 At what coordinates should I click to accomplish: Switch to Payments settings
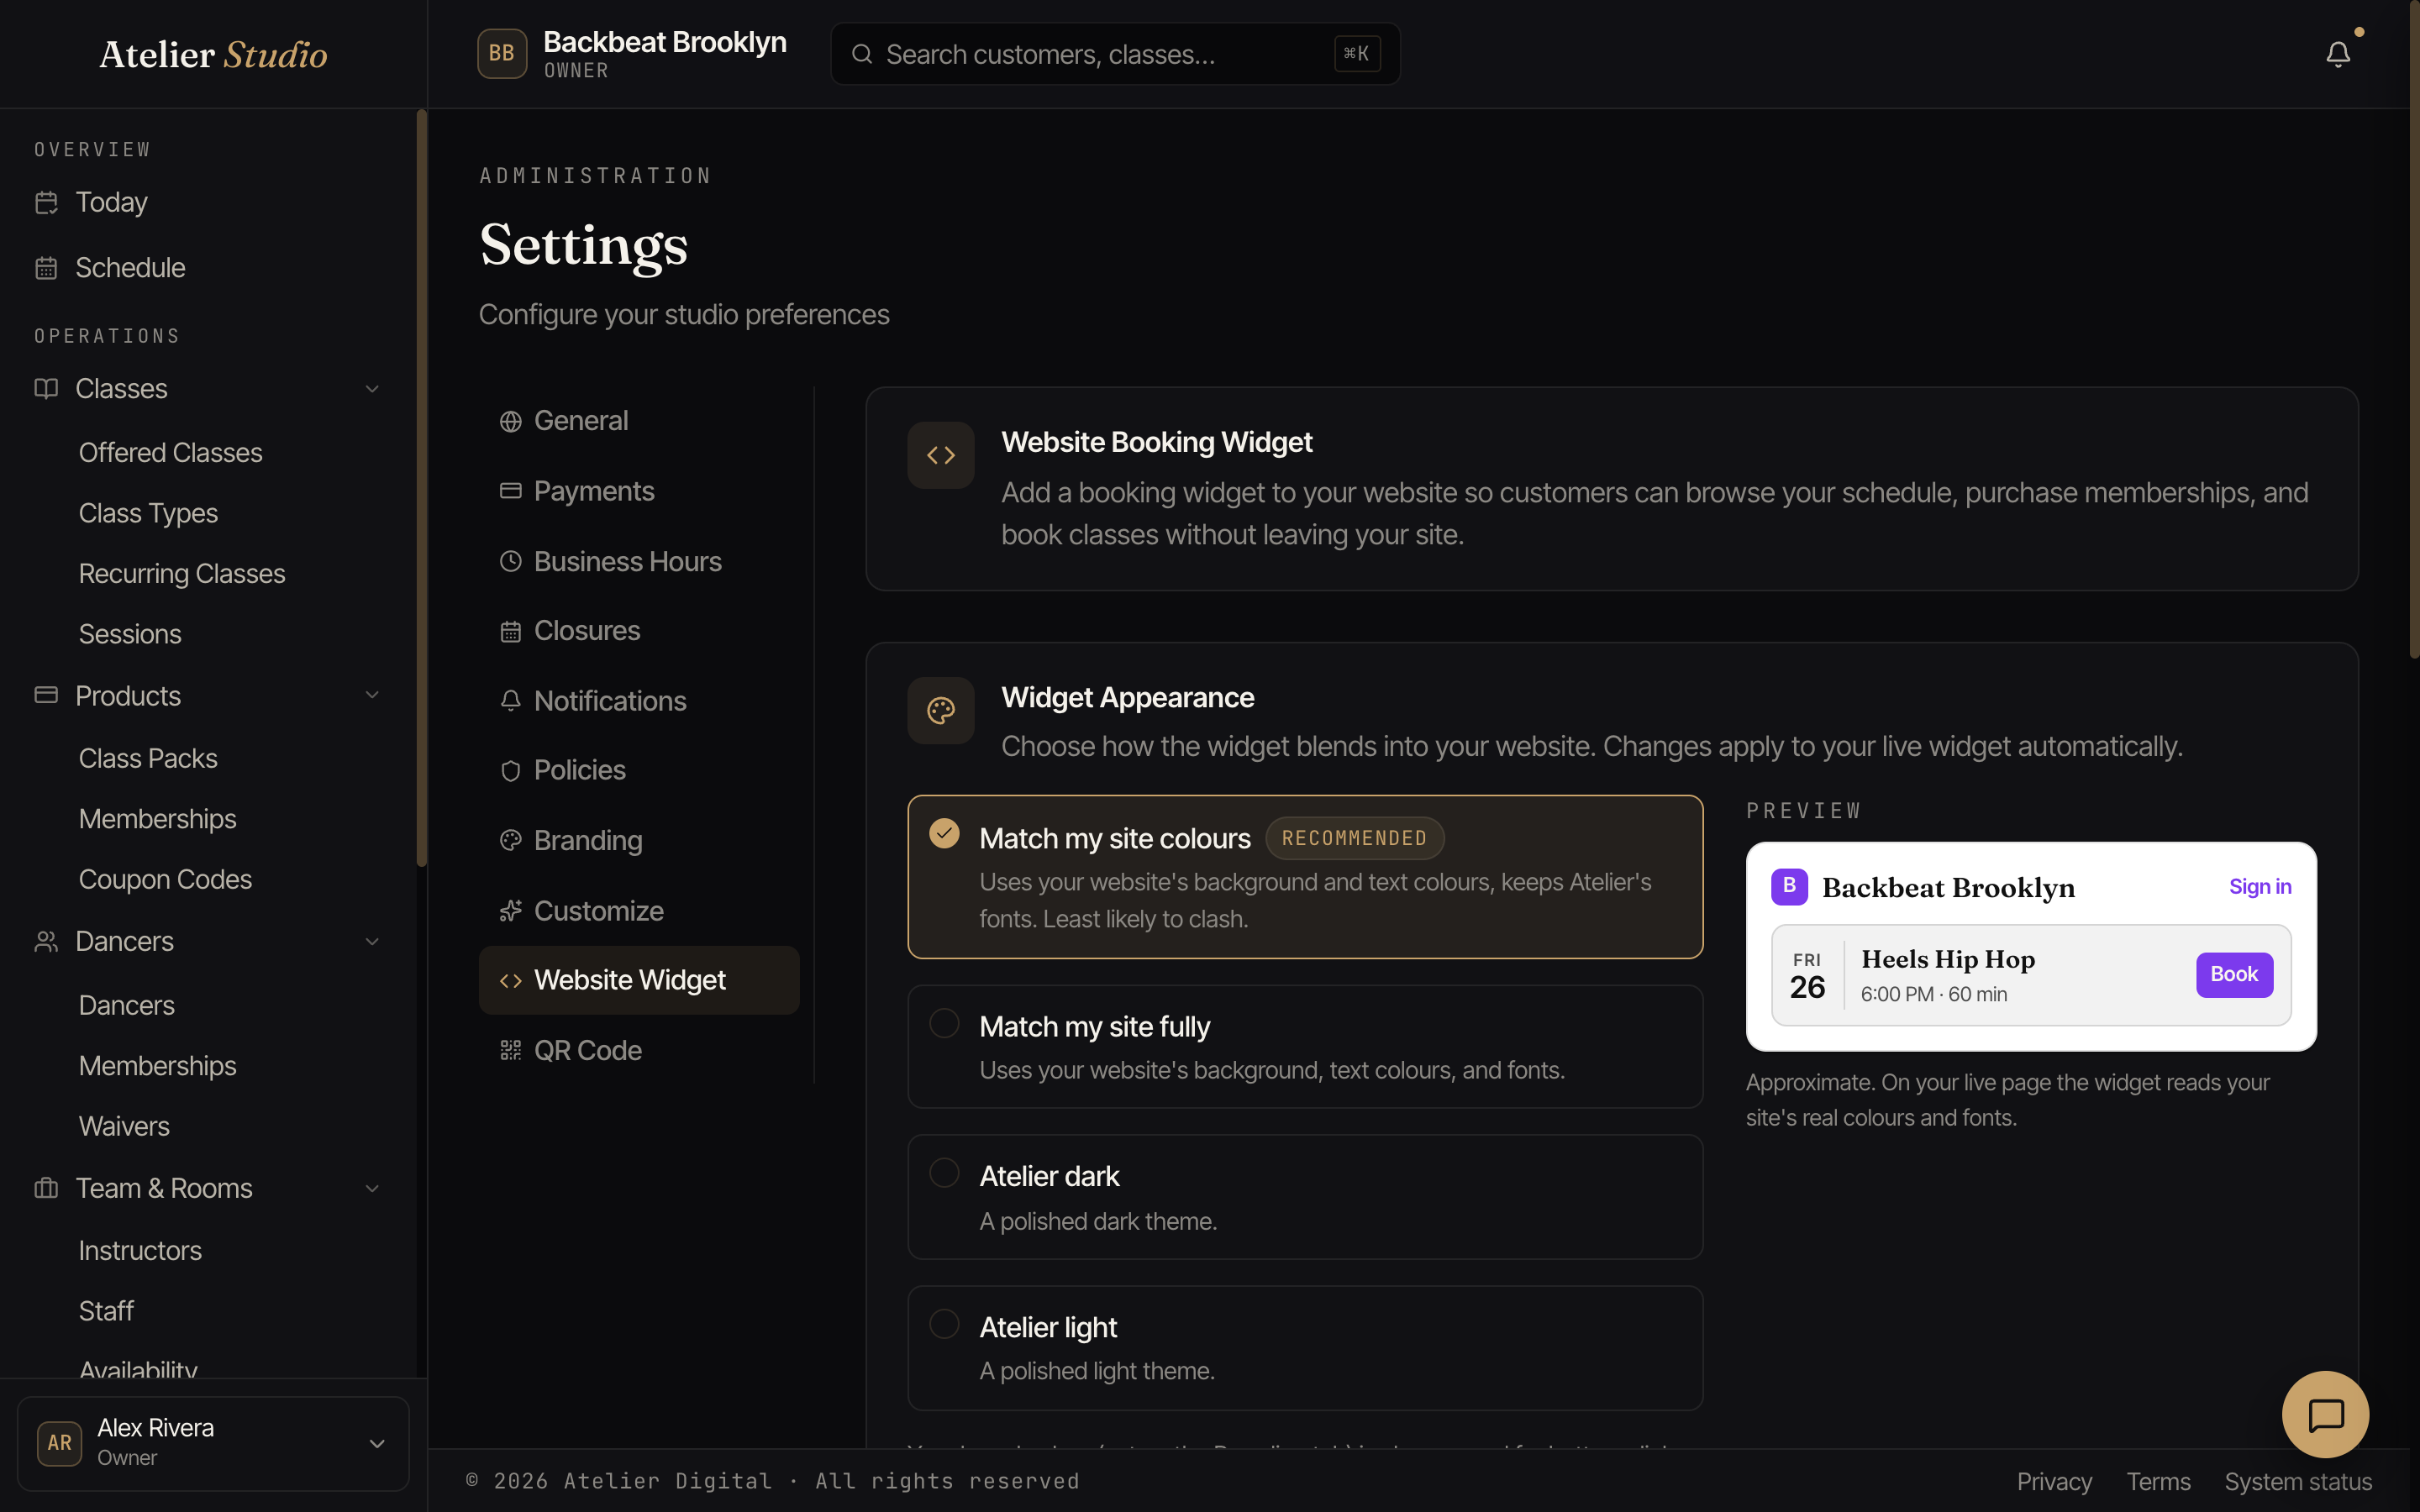[639, 491]
